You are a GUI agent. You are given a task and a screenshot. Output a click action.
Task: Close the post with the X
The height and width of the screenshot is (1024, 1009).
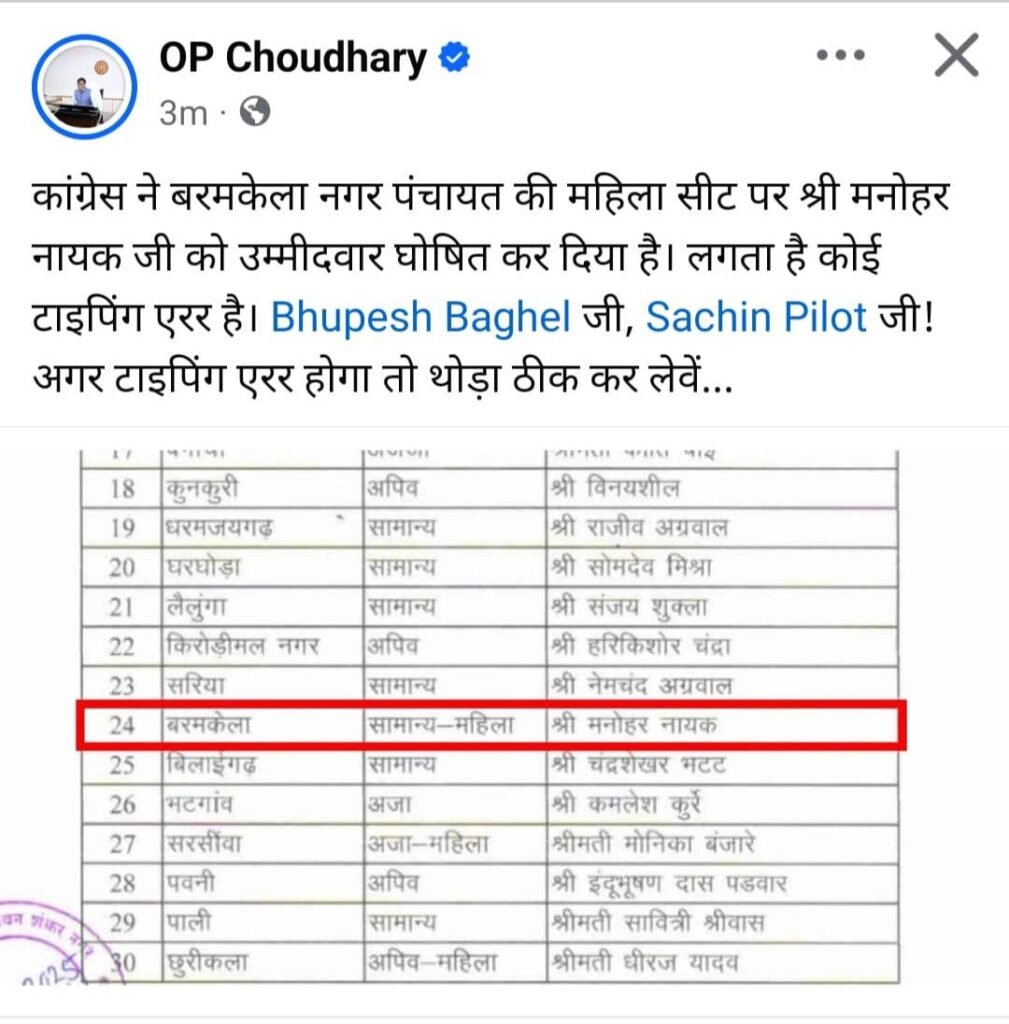pyautogui.click(x=956, y=56)
